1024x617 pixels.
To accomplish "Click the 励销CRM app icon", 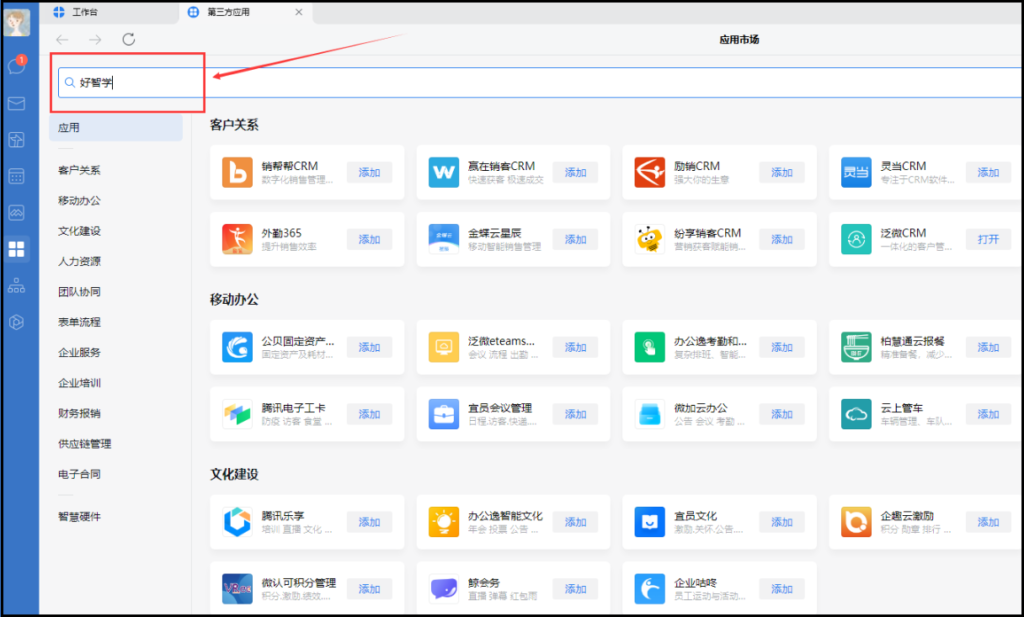I will (650, 172).
